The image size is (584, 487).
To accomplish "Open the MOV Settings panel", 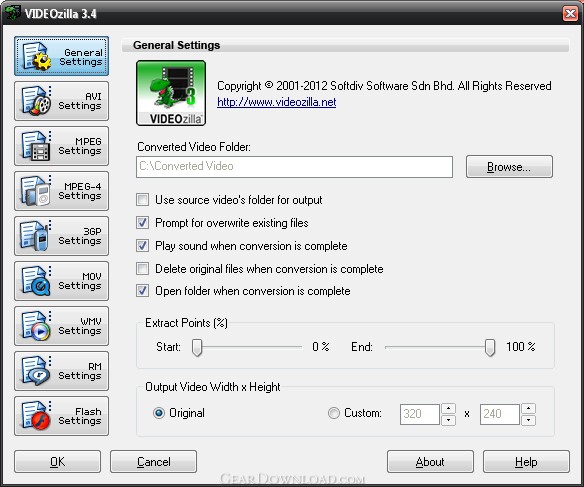I will 61,281.
